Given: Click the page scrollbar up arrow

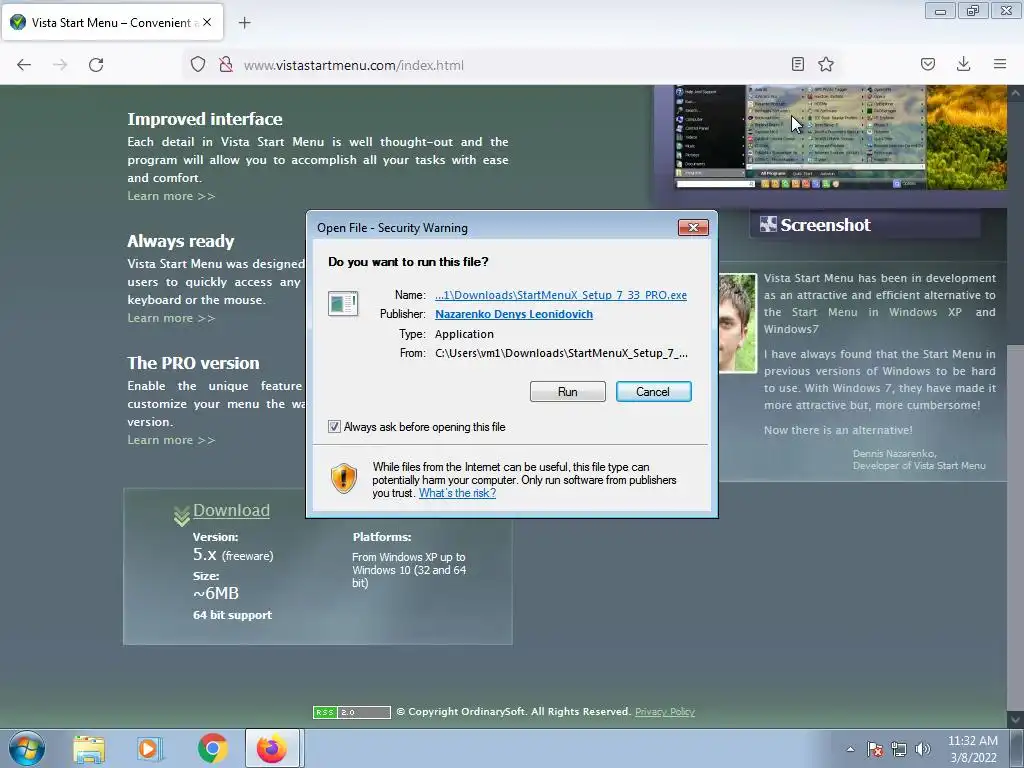Looking at the screenshot, I should point(1015,93).
